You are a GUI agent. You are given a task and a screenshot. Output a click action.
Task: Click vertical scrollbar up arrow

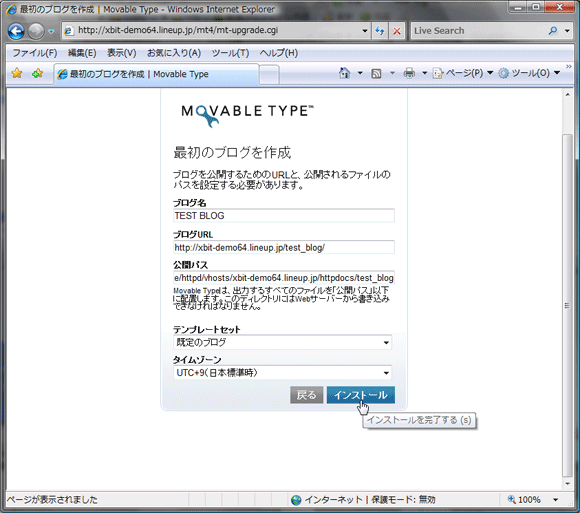point(567,95)
